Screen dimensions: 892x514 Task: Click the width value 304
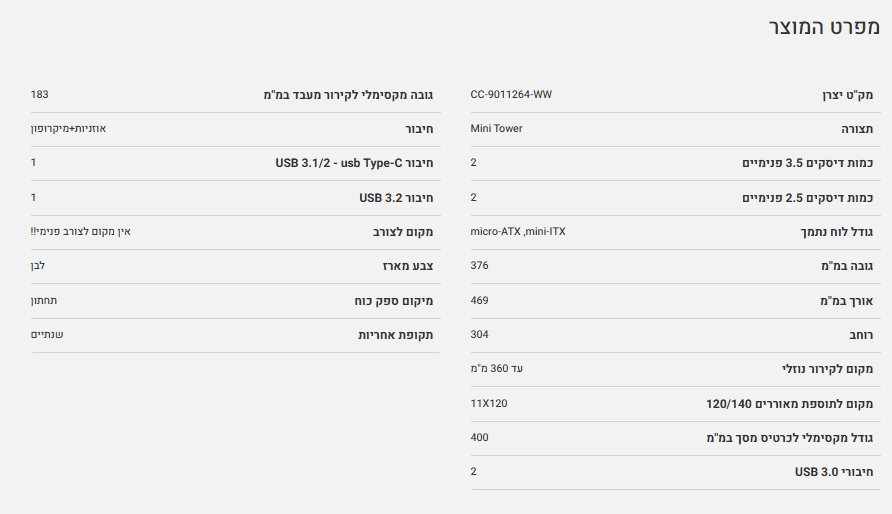tap(479, 334)
